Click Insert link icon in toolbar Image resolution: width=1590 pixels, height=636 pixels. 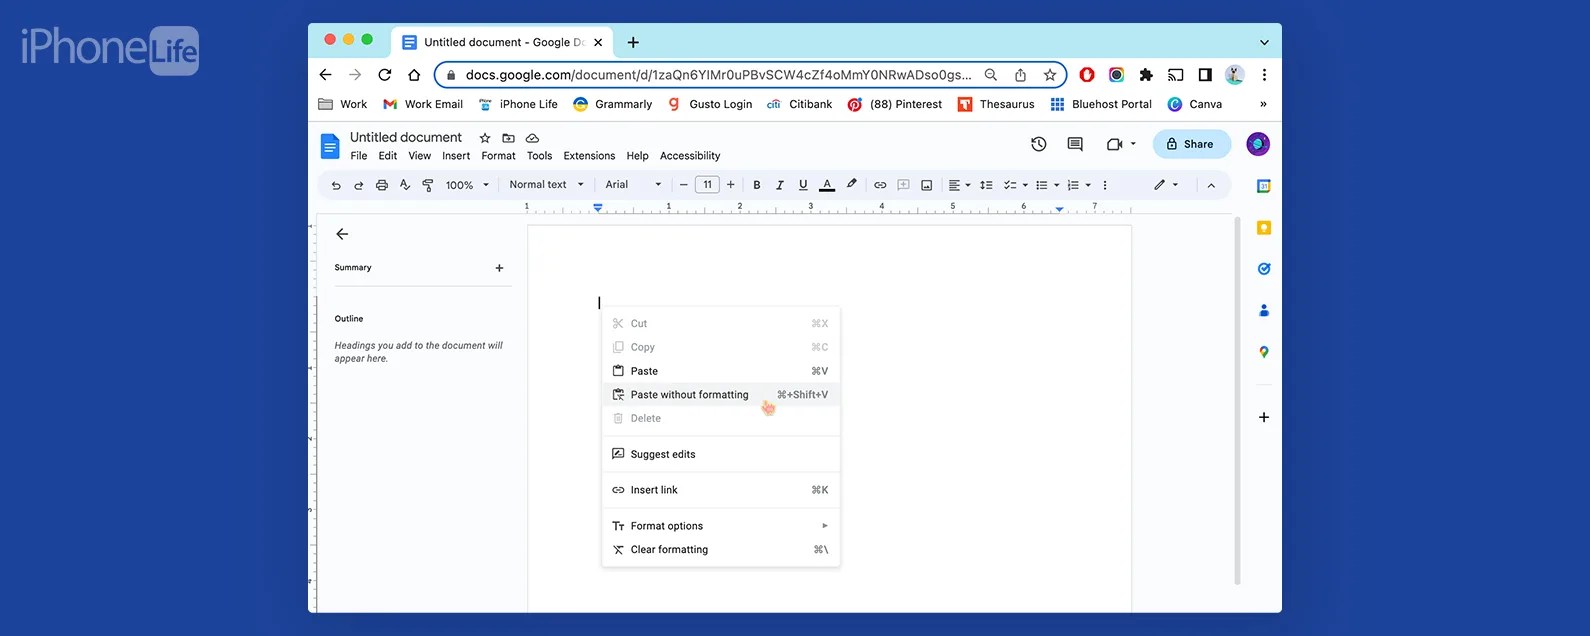pos(880,185)
